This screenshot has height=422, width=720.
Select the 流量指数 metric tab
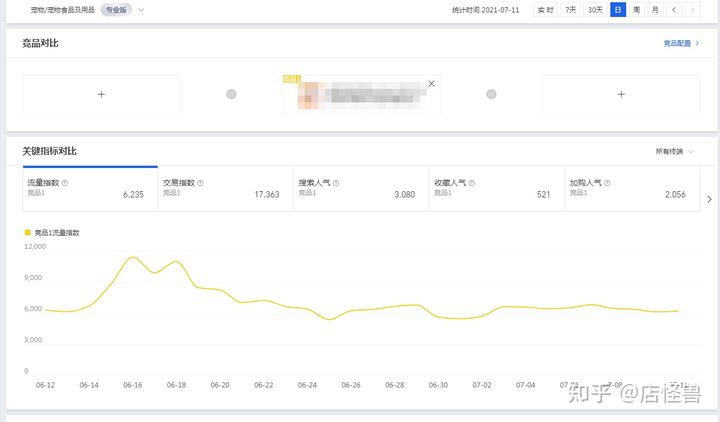click(90, 189)
